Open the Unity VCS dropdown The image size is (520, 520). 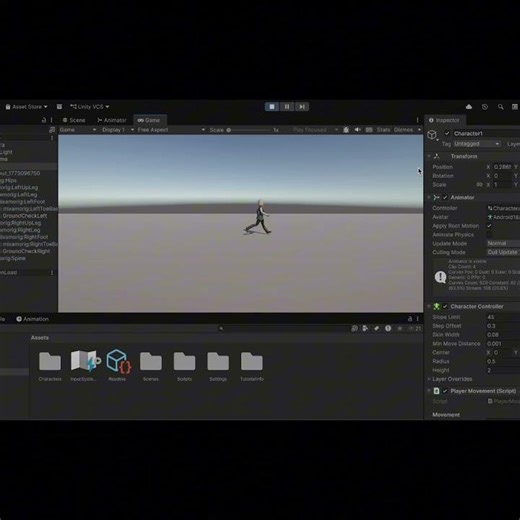point(89,107)
